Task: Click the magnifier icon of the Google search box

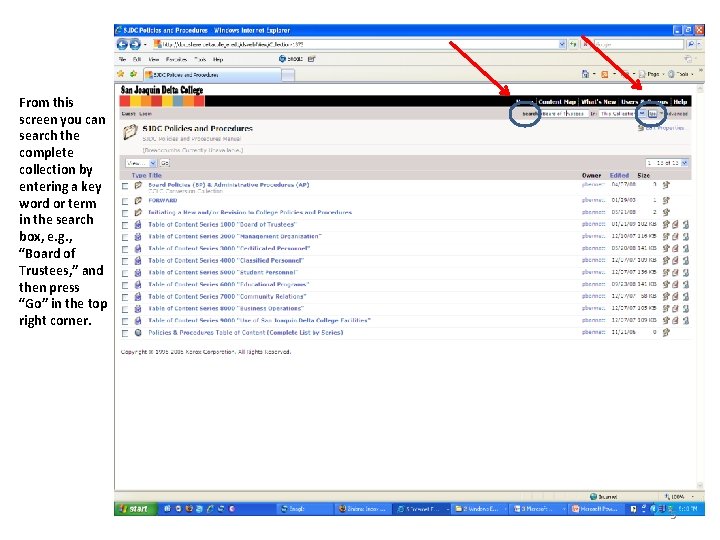Action: point(691,44)
